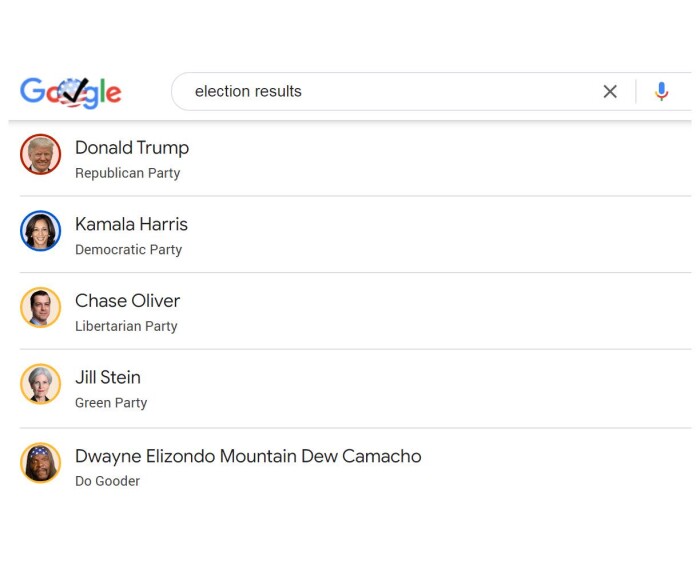Open the Donald Trump result

click(x=132, y=148)
